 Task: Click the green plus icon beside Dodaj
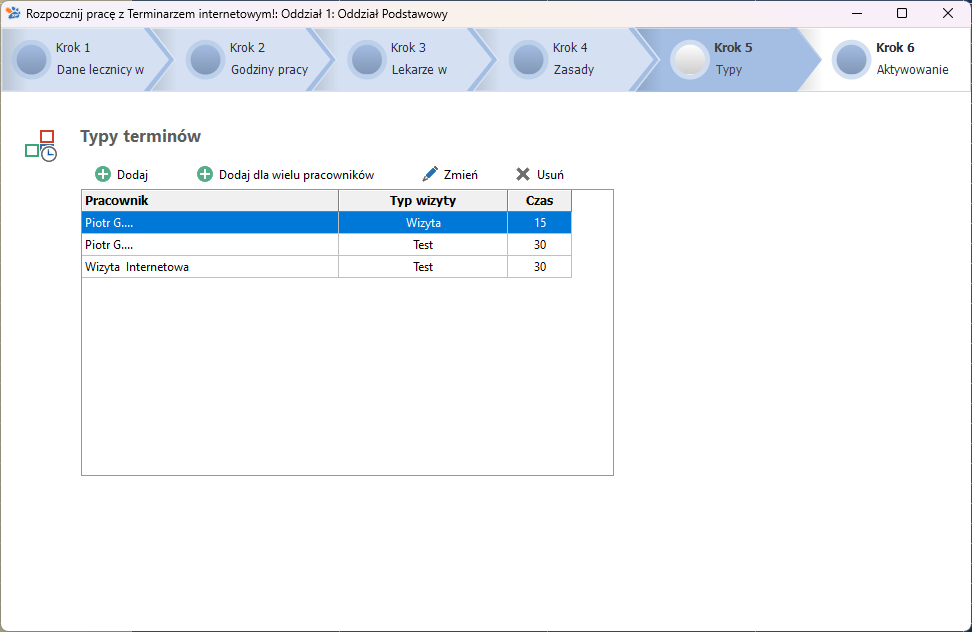[x=103, y=175]
